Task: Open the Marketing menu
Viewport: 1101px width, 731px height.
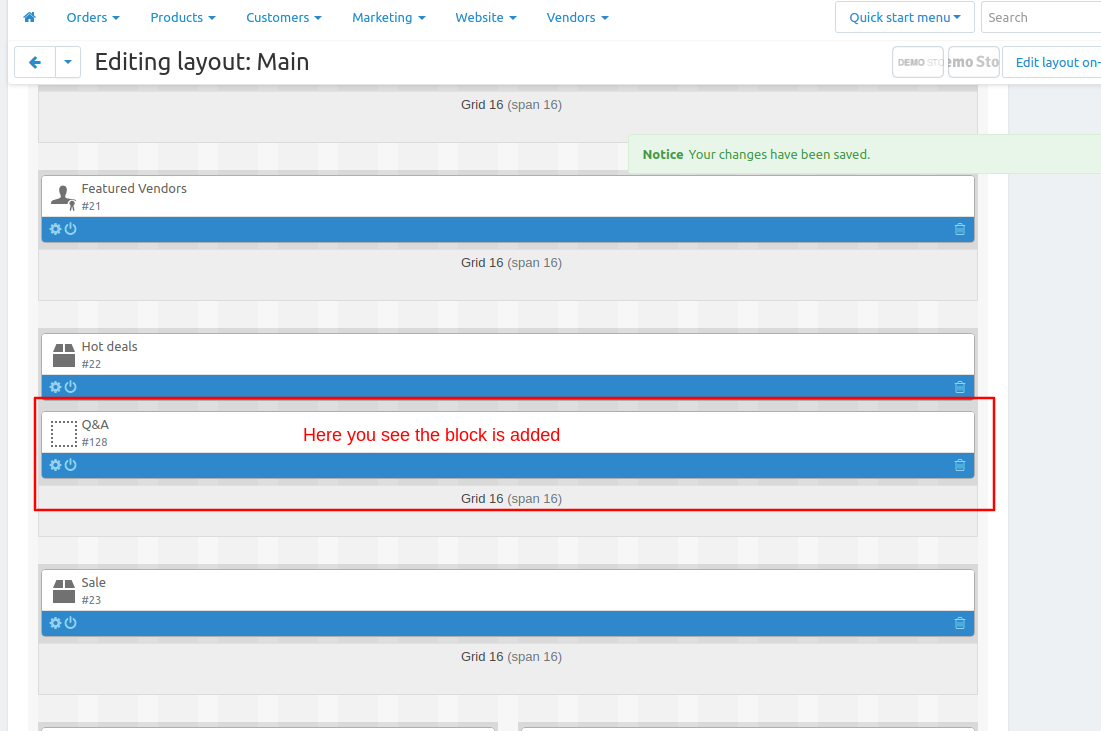Action: click(389, 18)
